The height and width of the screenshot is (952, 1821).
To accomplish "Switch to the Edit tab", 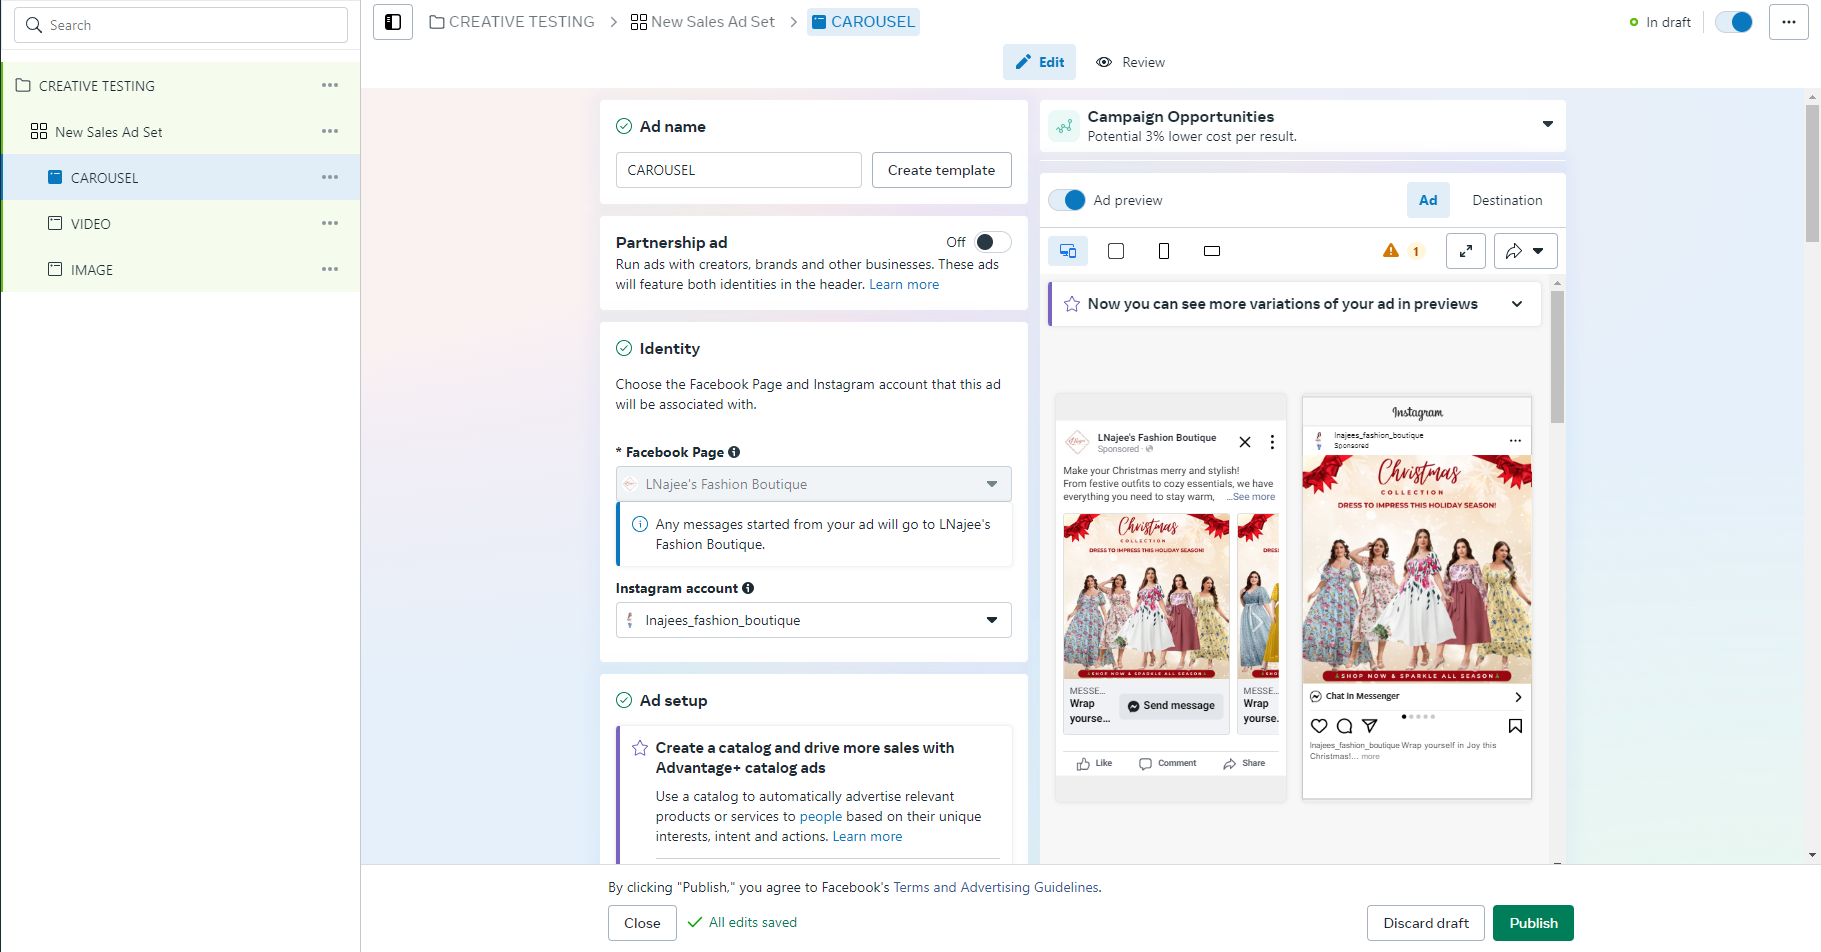I will click(x=1040, y=62).
